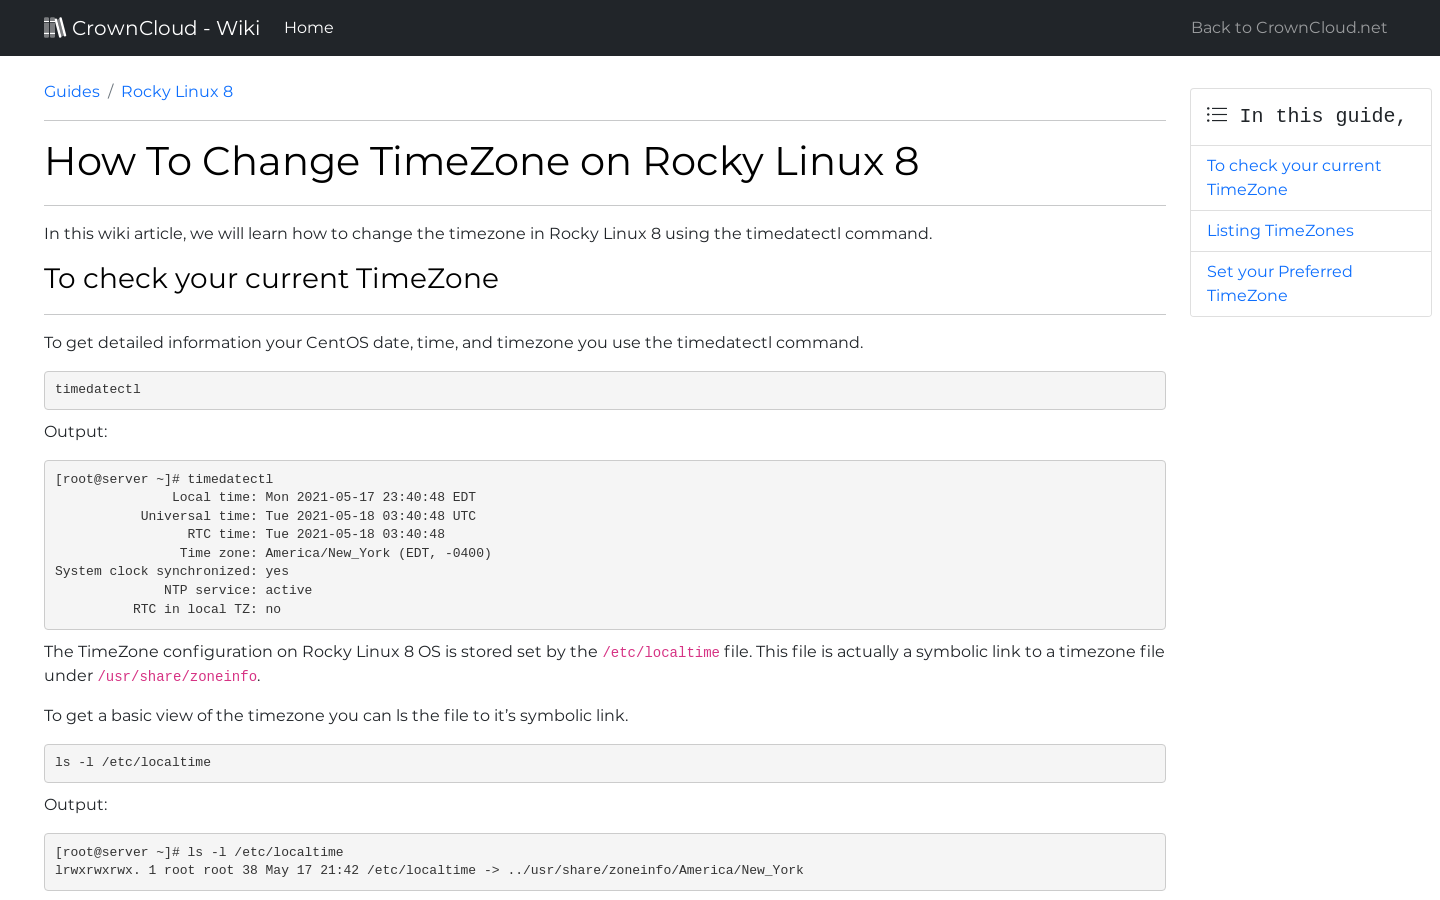Go to the Home menu item
The image size is (1440, 900).
pyautogui.click(x=309, y=28)
